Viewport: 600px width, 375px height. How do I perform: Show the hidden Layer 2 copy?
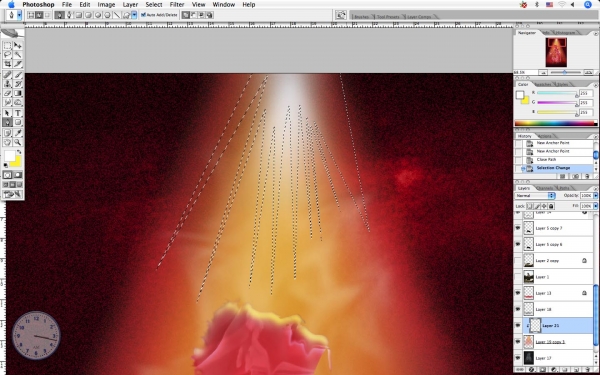(518, 261)
